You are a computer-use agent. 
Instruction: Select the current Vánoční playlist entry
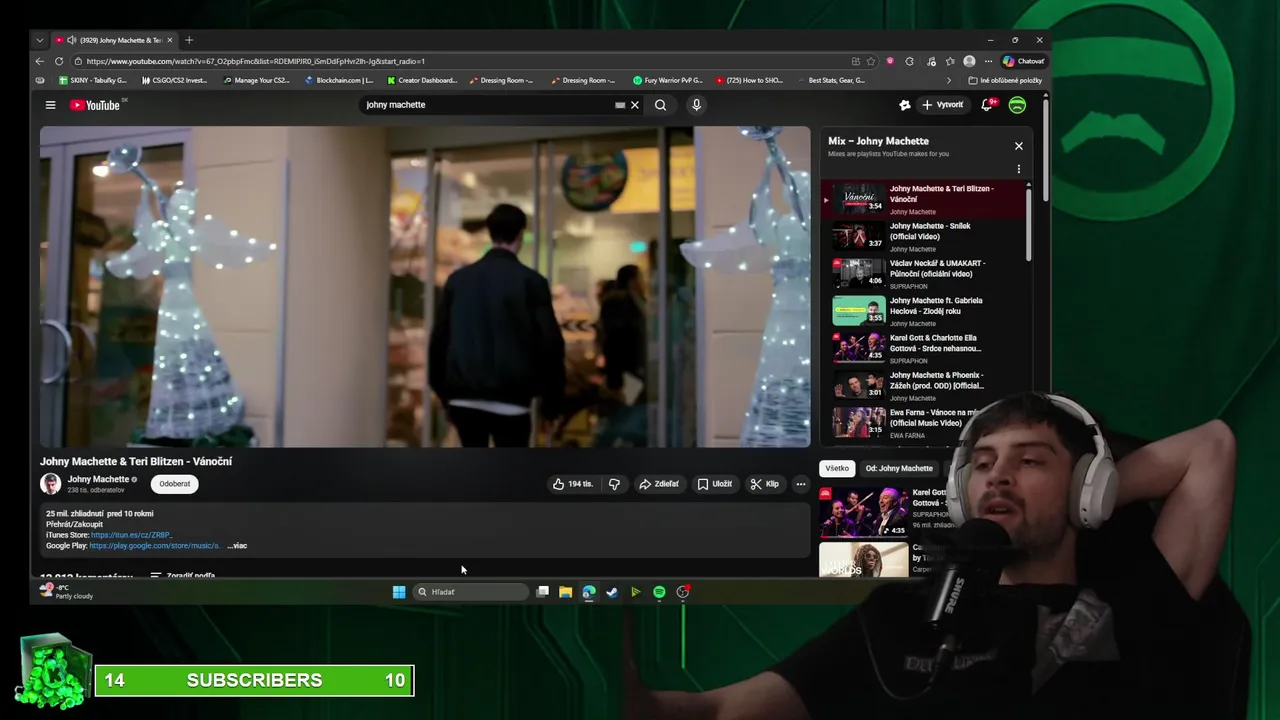click(x=926, y=199)
